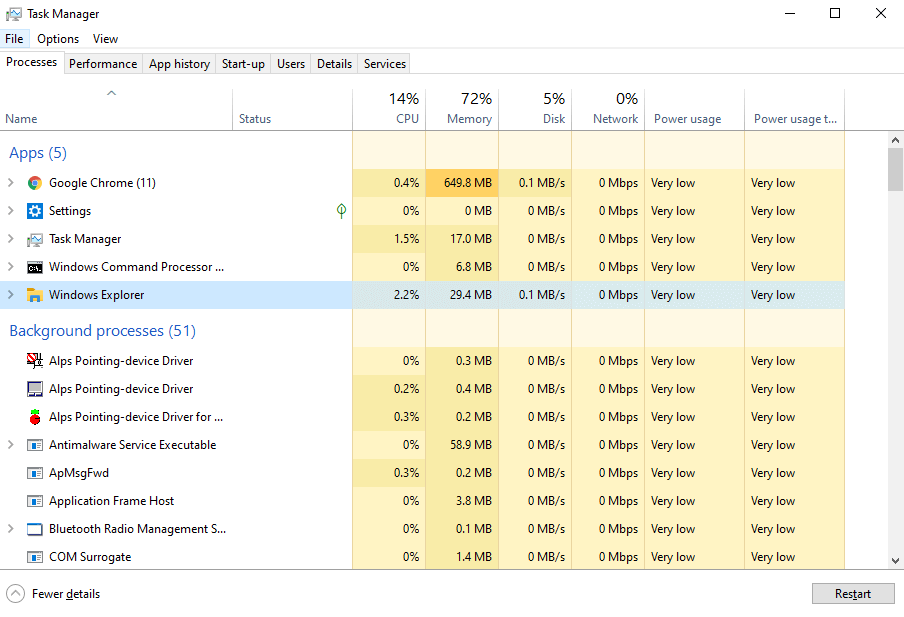904x617 pixels.
Task: Collapse the view via Fewer details arrow
Action: click(14, 593)
